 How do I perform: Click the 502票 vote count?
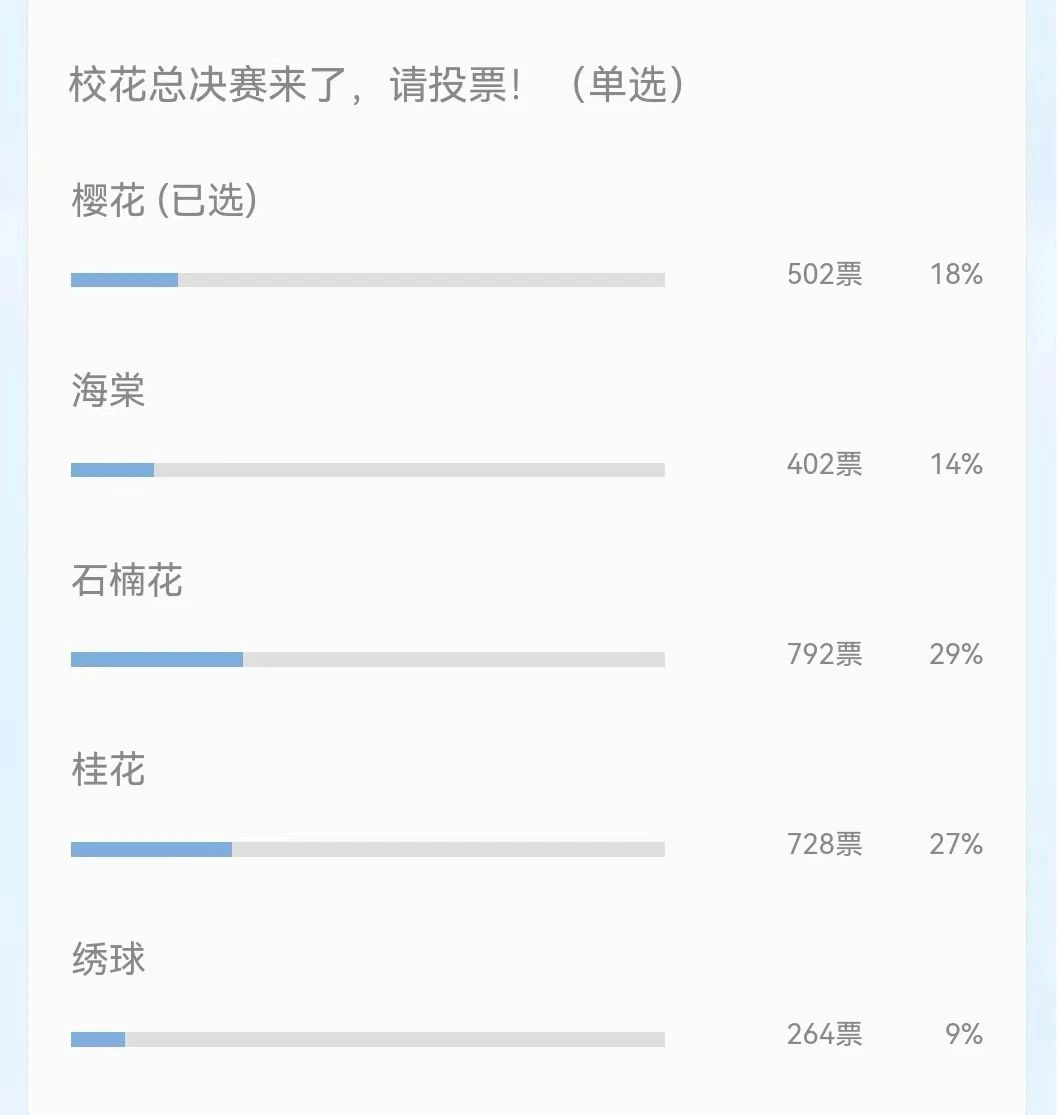(x=824, y=274)
